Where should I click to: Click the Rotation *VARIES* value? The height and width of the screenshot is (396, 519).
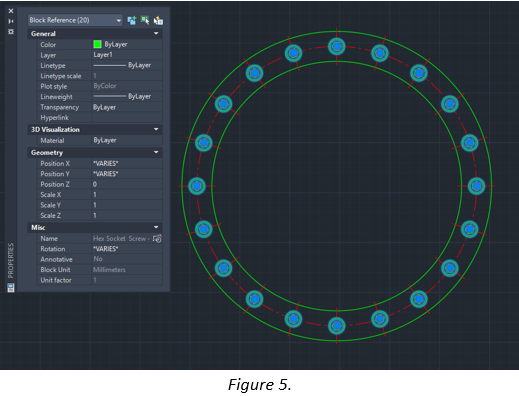coord(127,249)
